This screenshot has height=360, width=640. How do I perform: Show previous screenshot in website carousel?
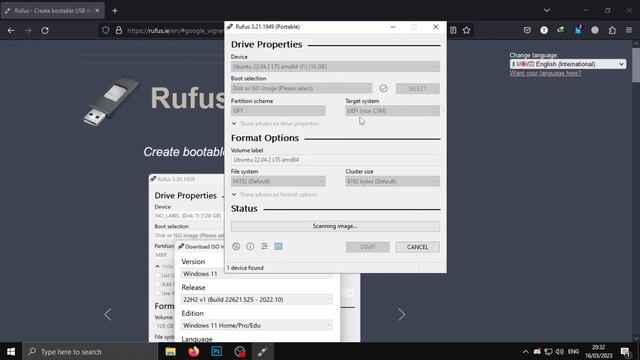tap(108, 314)
